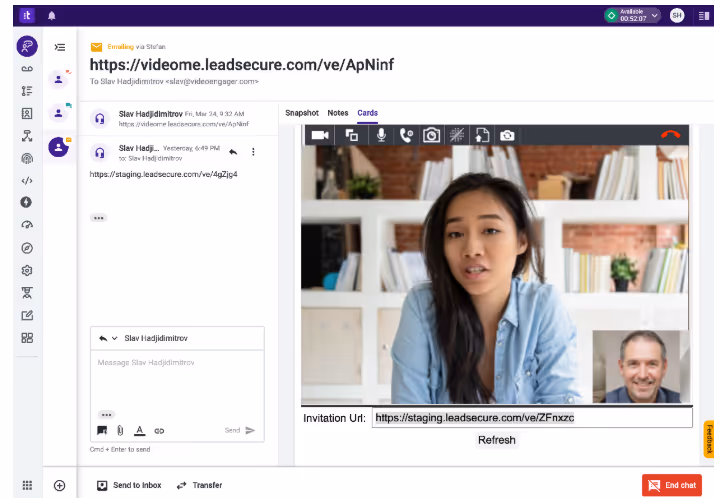
Task: Mute the microphone in video call
Action: click(382, 135)
